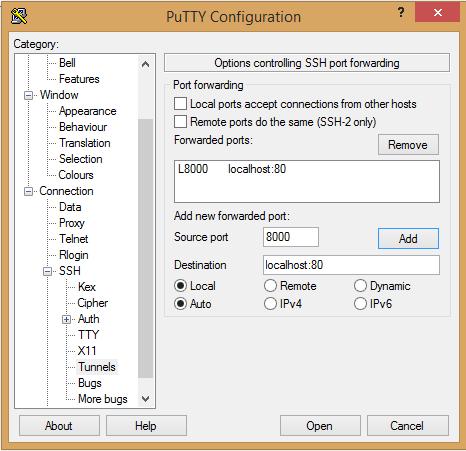Open the Selection category
Viewport: 466px width, 451px height.
80,159
